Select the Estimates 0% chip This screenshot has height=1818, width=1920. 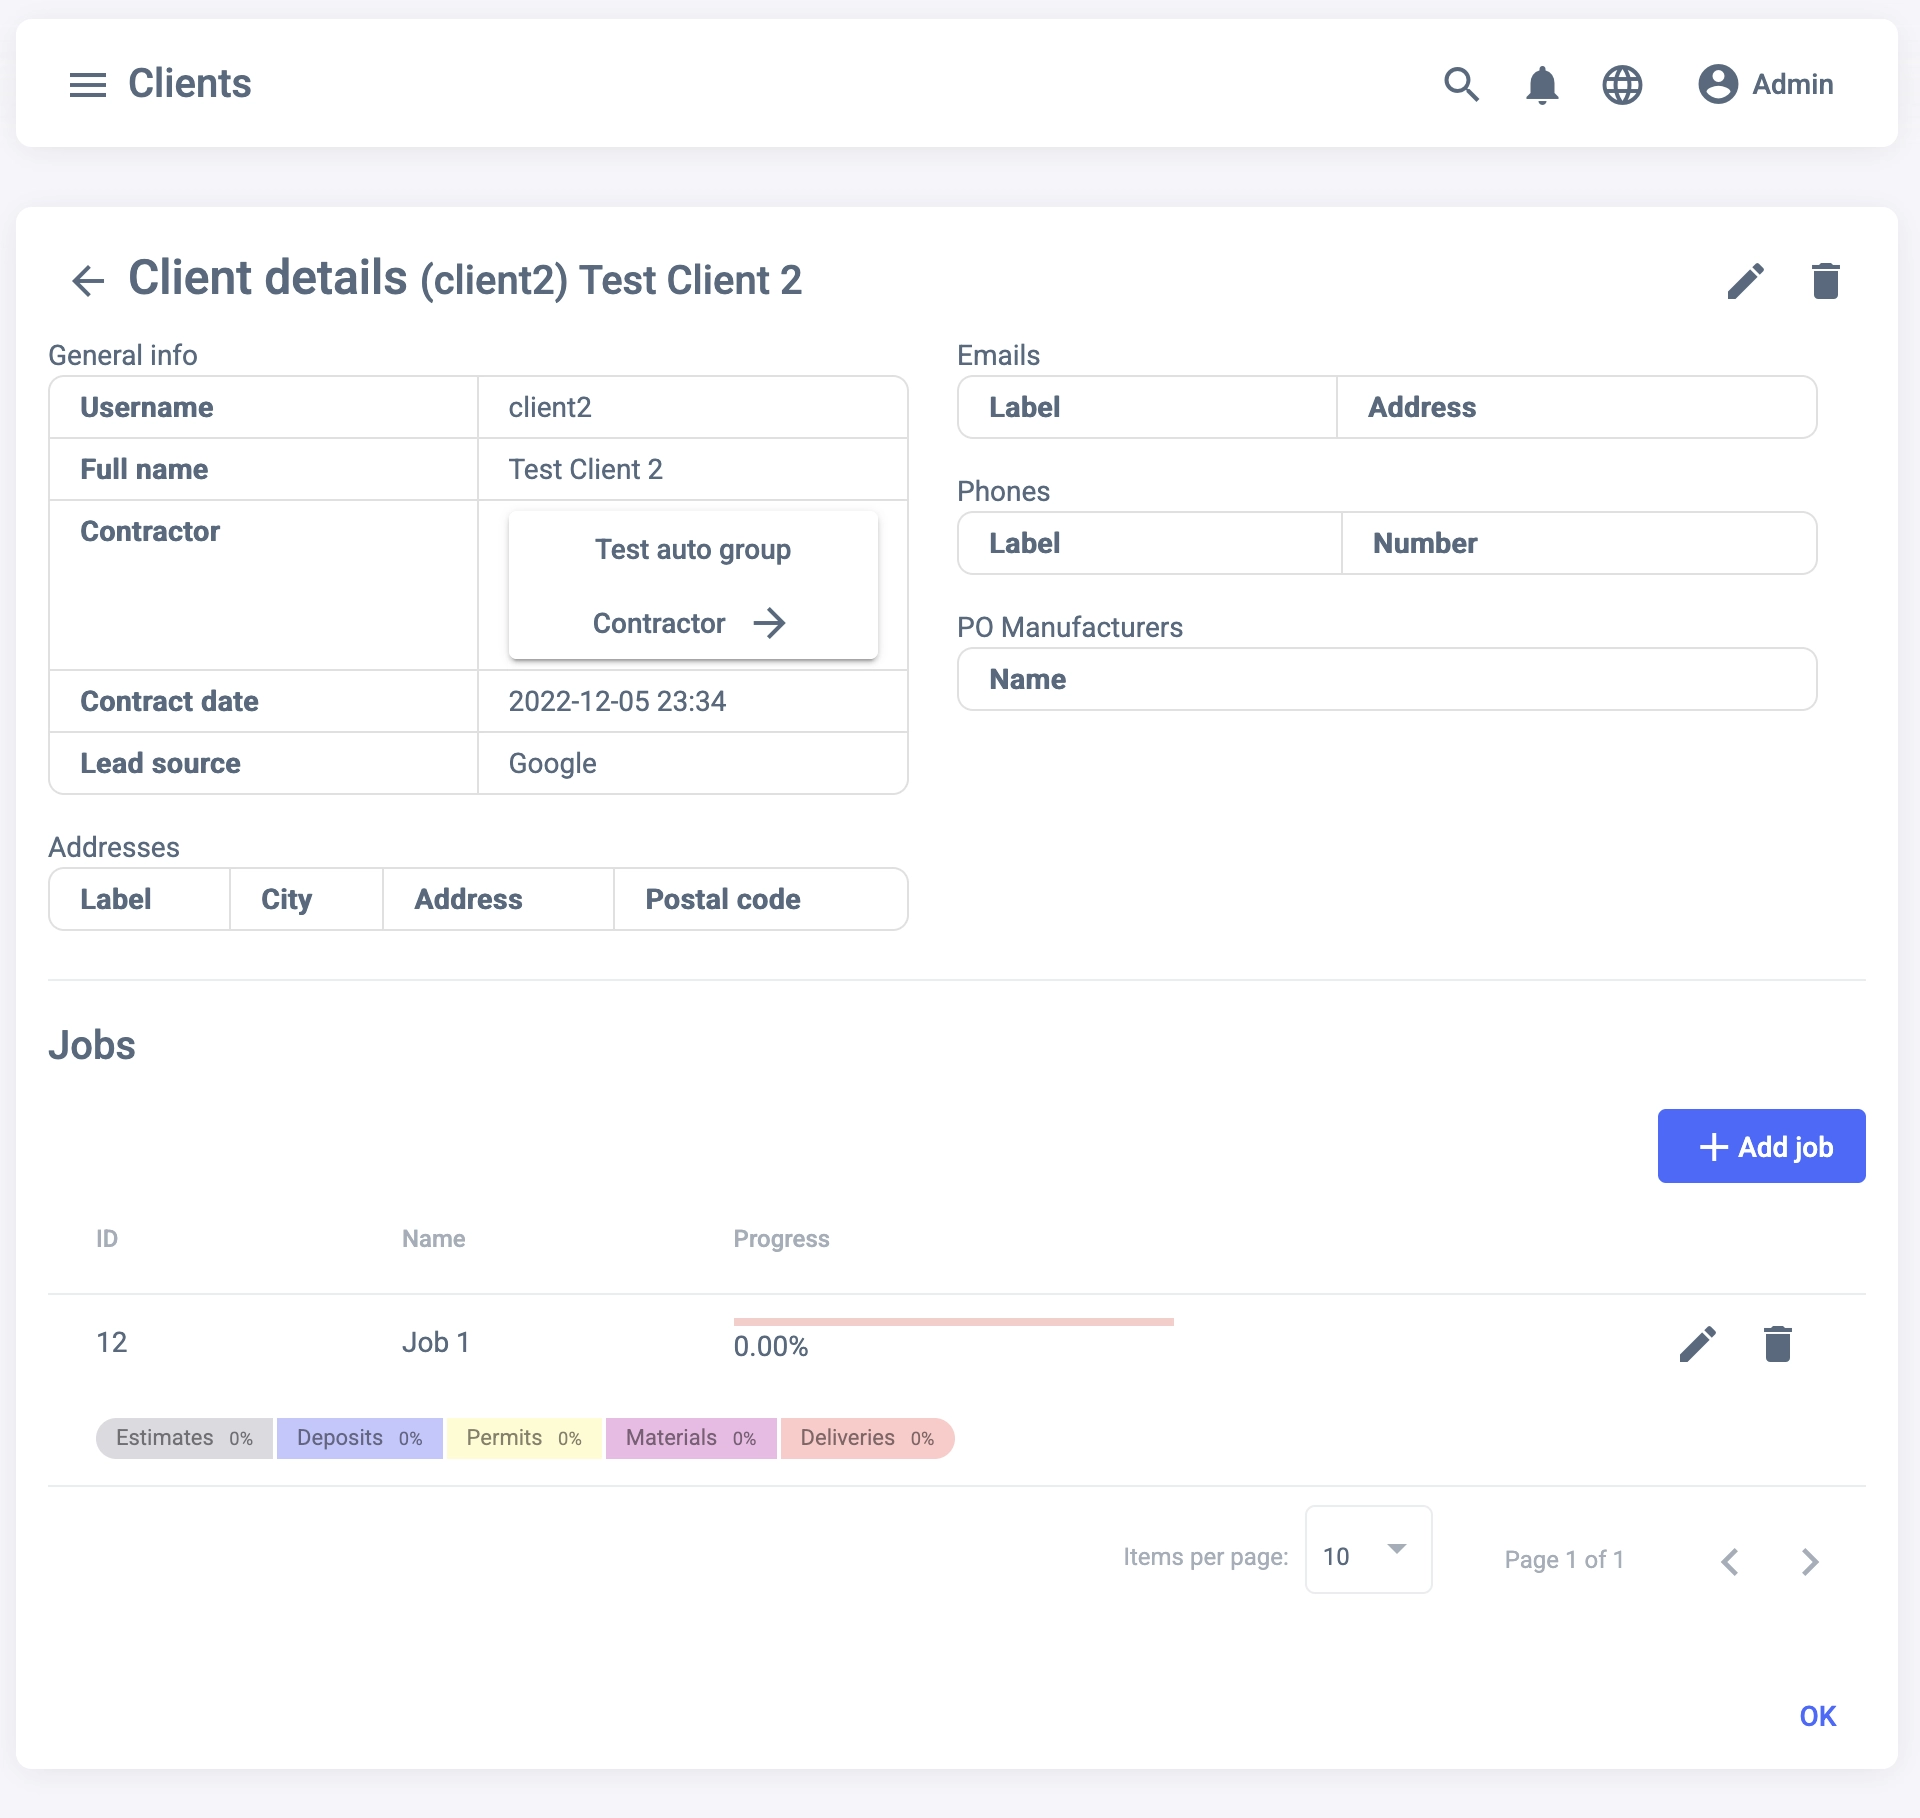pyautogui.click(x=184, y=1438)
